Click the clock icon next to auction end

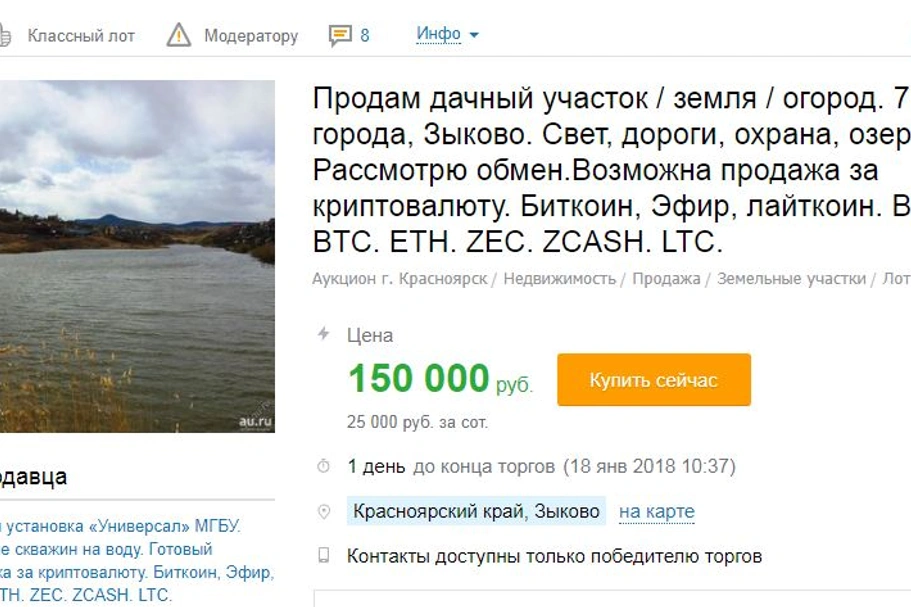(x=324, y=466)
